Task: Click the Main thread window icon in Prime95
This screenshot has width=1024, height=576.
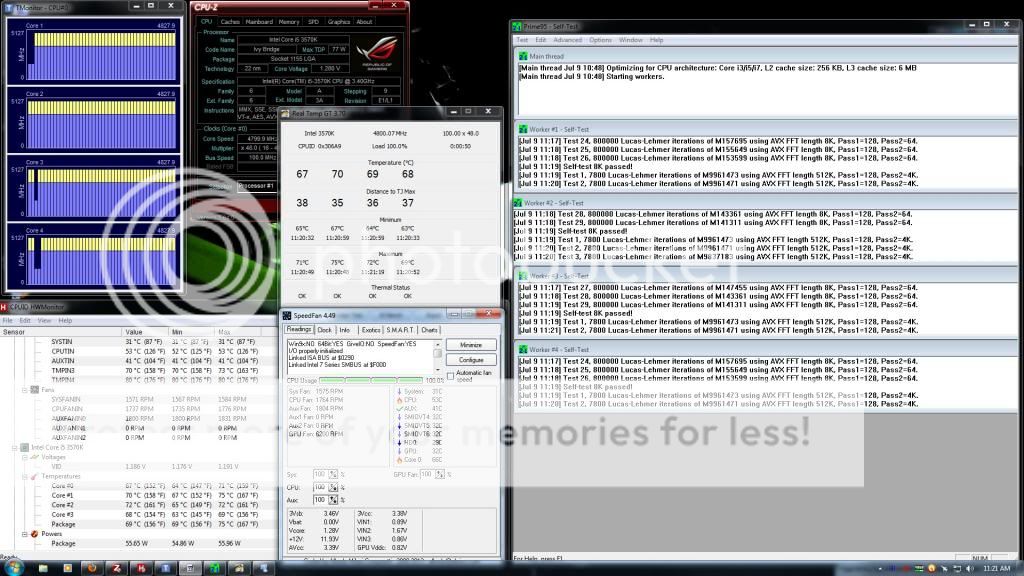Action: 523,56
